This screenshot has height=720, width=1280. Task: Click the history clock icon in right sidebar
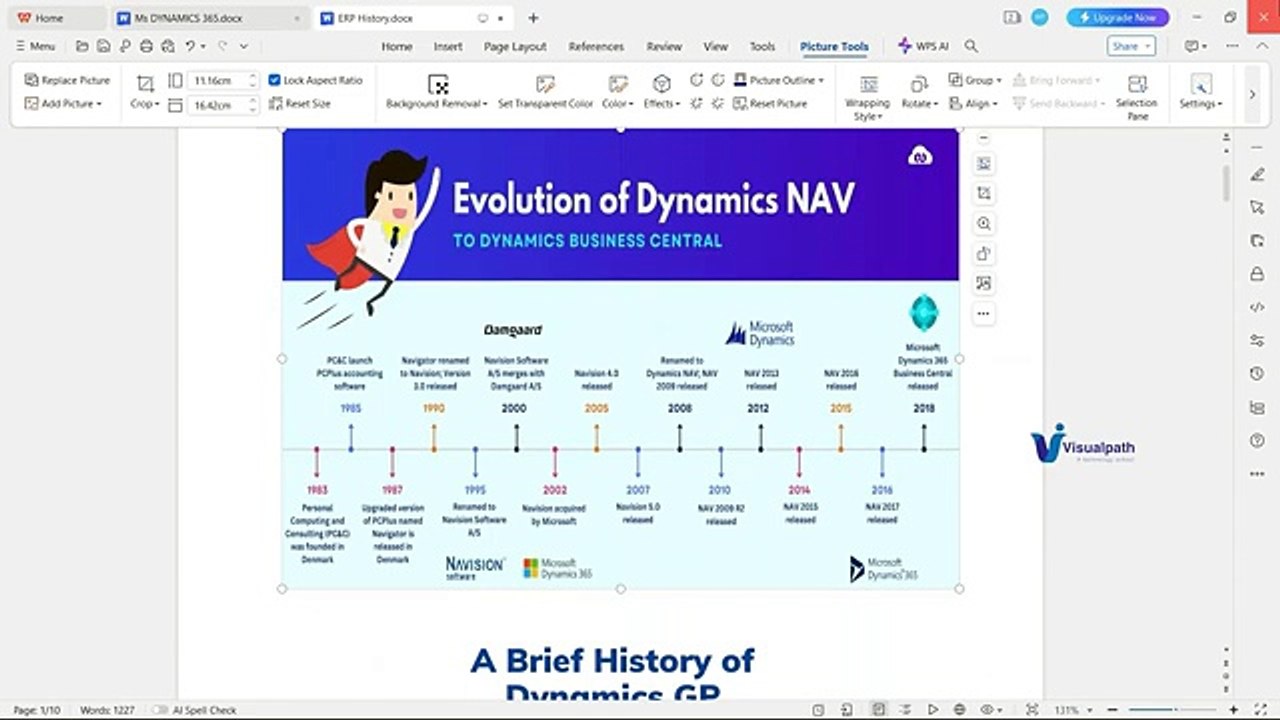coord(1257,373)
